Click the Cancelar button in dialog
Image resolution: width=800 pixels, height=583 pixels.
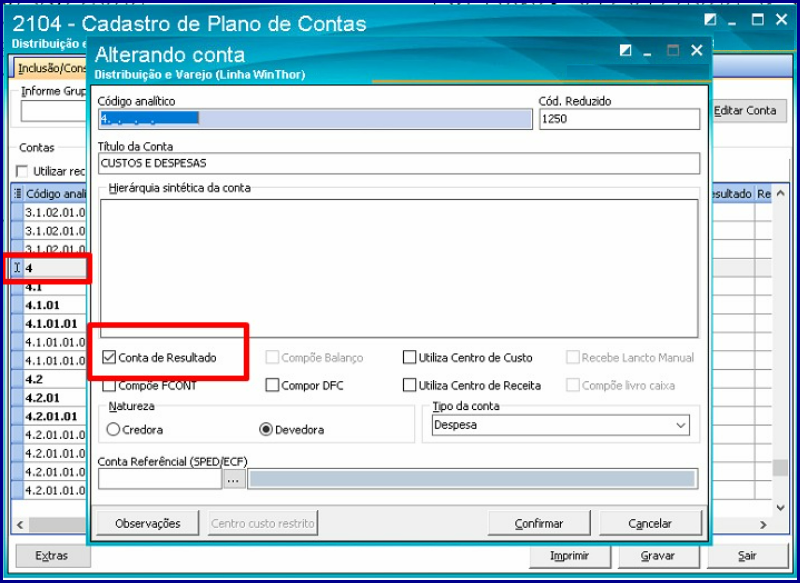point(650,523)
